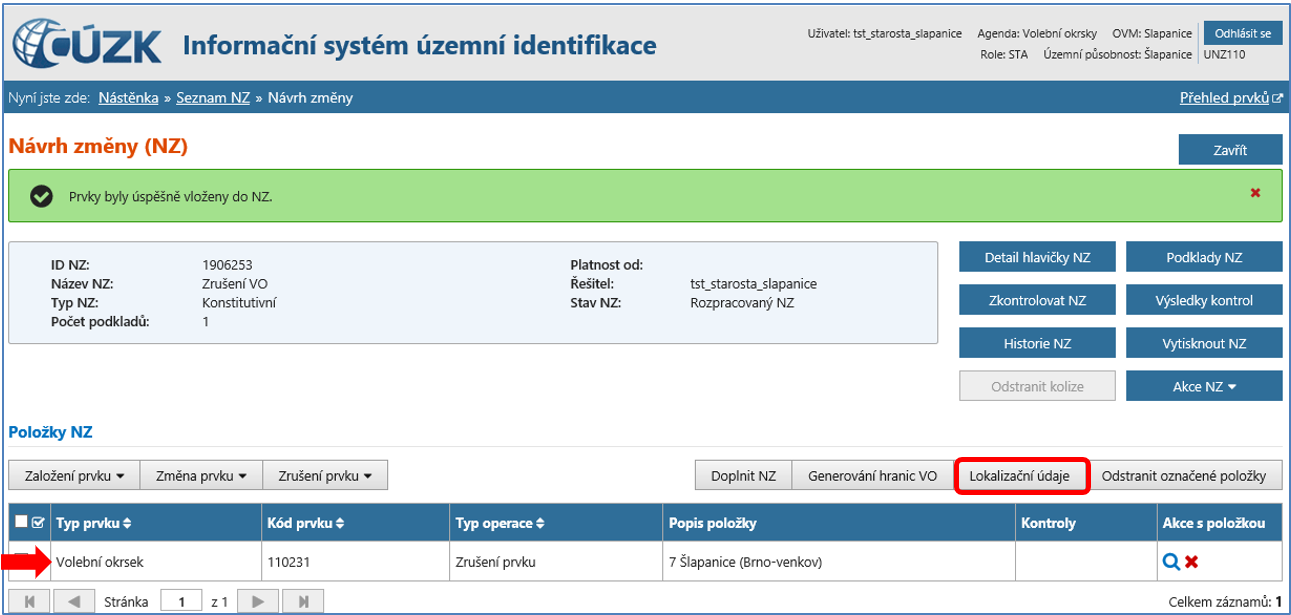
Task: Navigate to Nástěnka in the breadcrumb
Action: (128, 97)
